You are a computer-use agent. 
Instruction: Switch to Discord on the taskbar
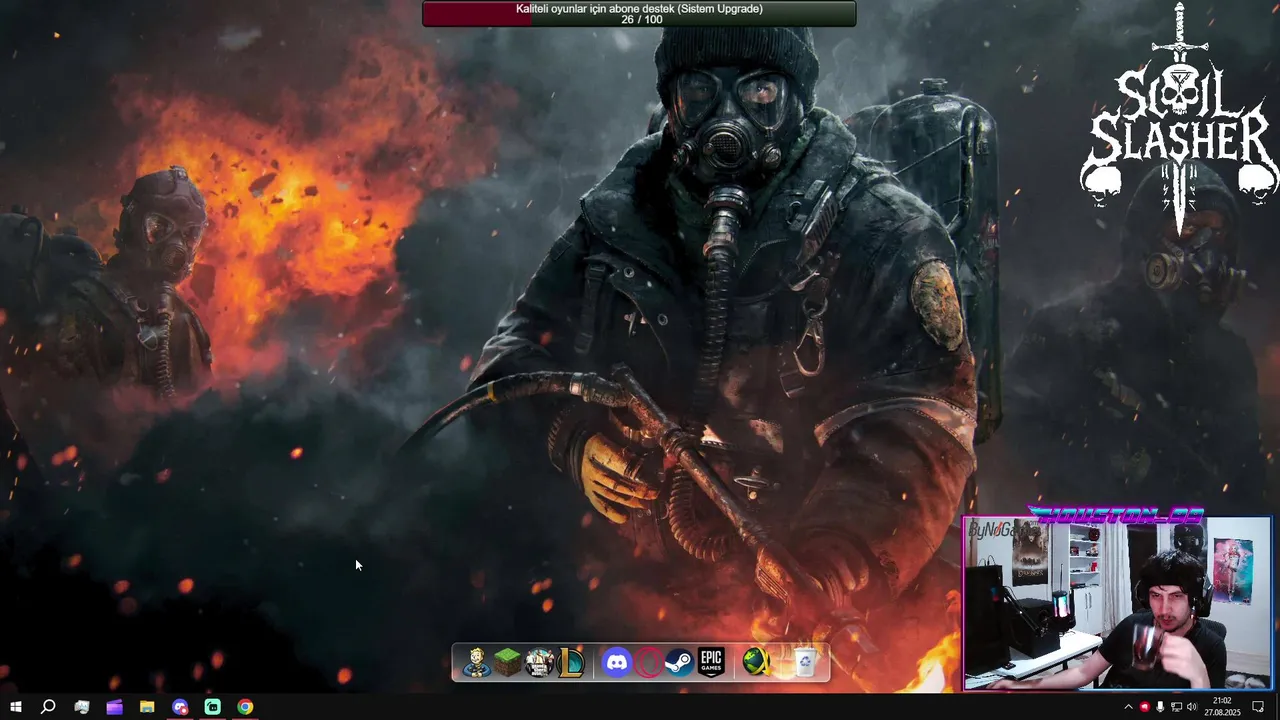tap(180, 707)
